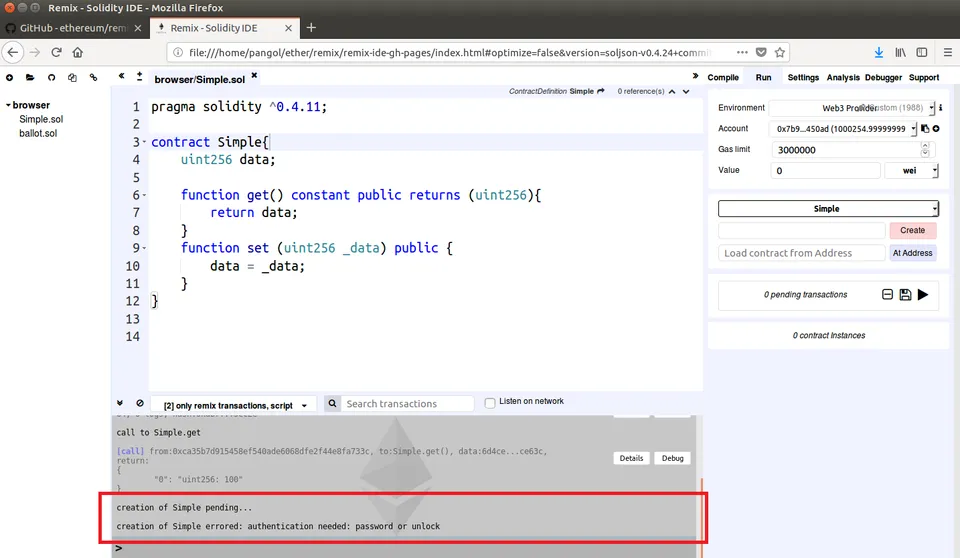Viewport: 960px width, 558px height.
Task: Open the wei unit dropdown
Action: (x=912, y=171)
